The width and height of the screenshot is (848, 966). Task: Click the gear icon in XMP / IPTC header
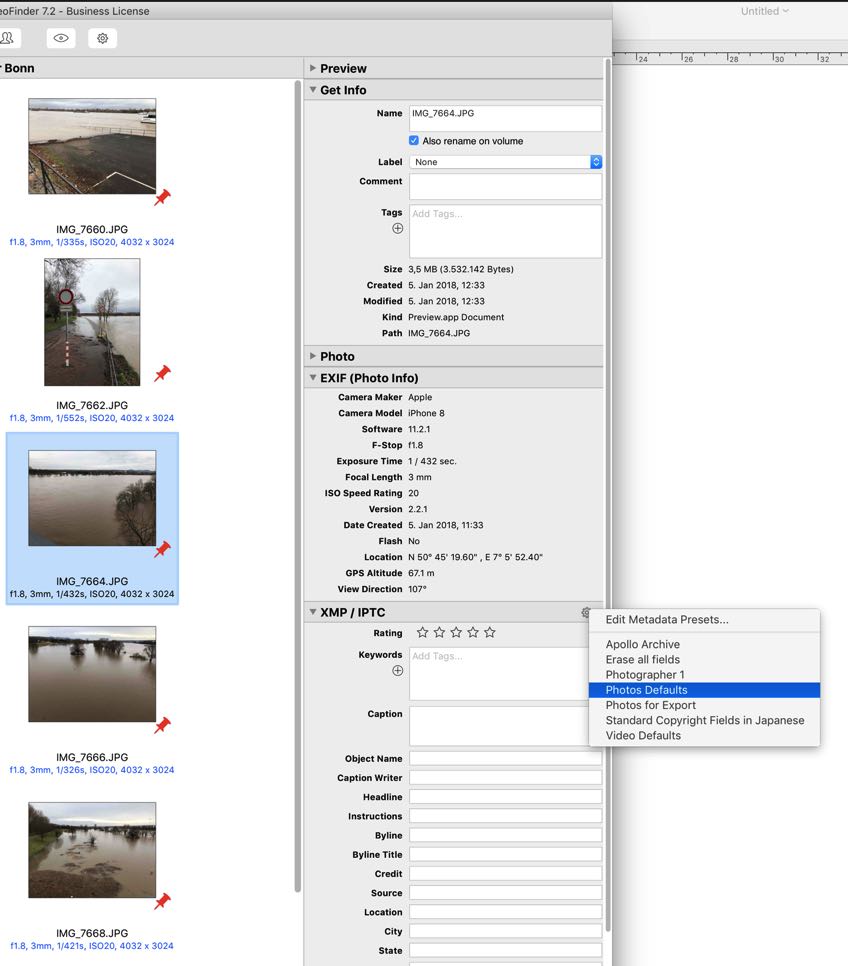pos(585,612)
